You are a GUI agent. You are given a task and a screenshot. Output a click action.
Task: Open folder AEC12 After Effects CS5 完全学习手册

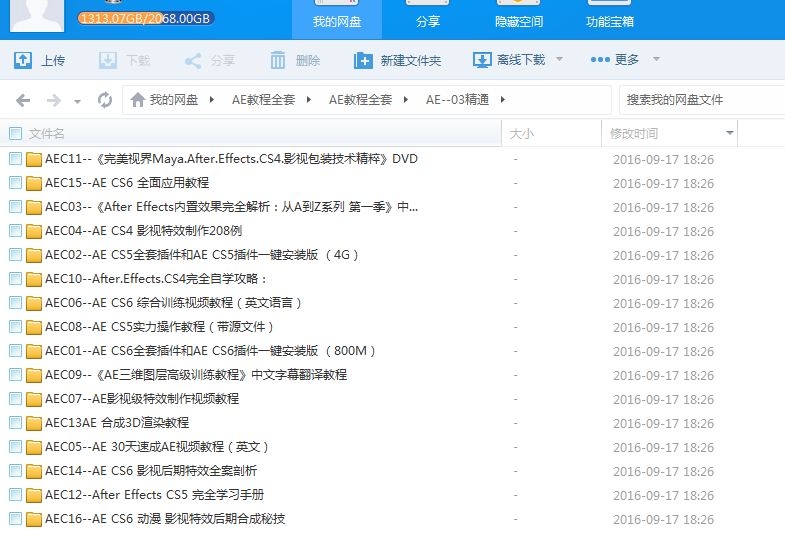pos(154,495)
